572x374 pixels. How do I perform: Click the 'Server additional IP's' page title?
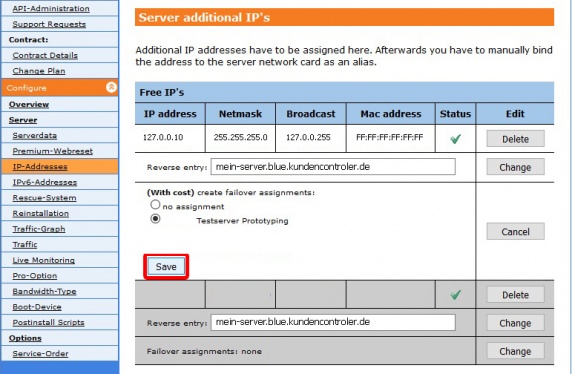coord(204,18)
